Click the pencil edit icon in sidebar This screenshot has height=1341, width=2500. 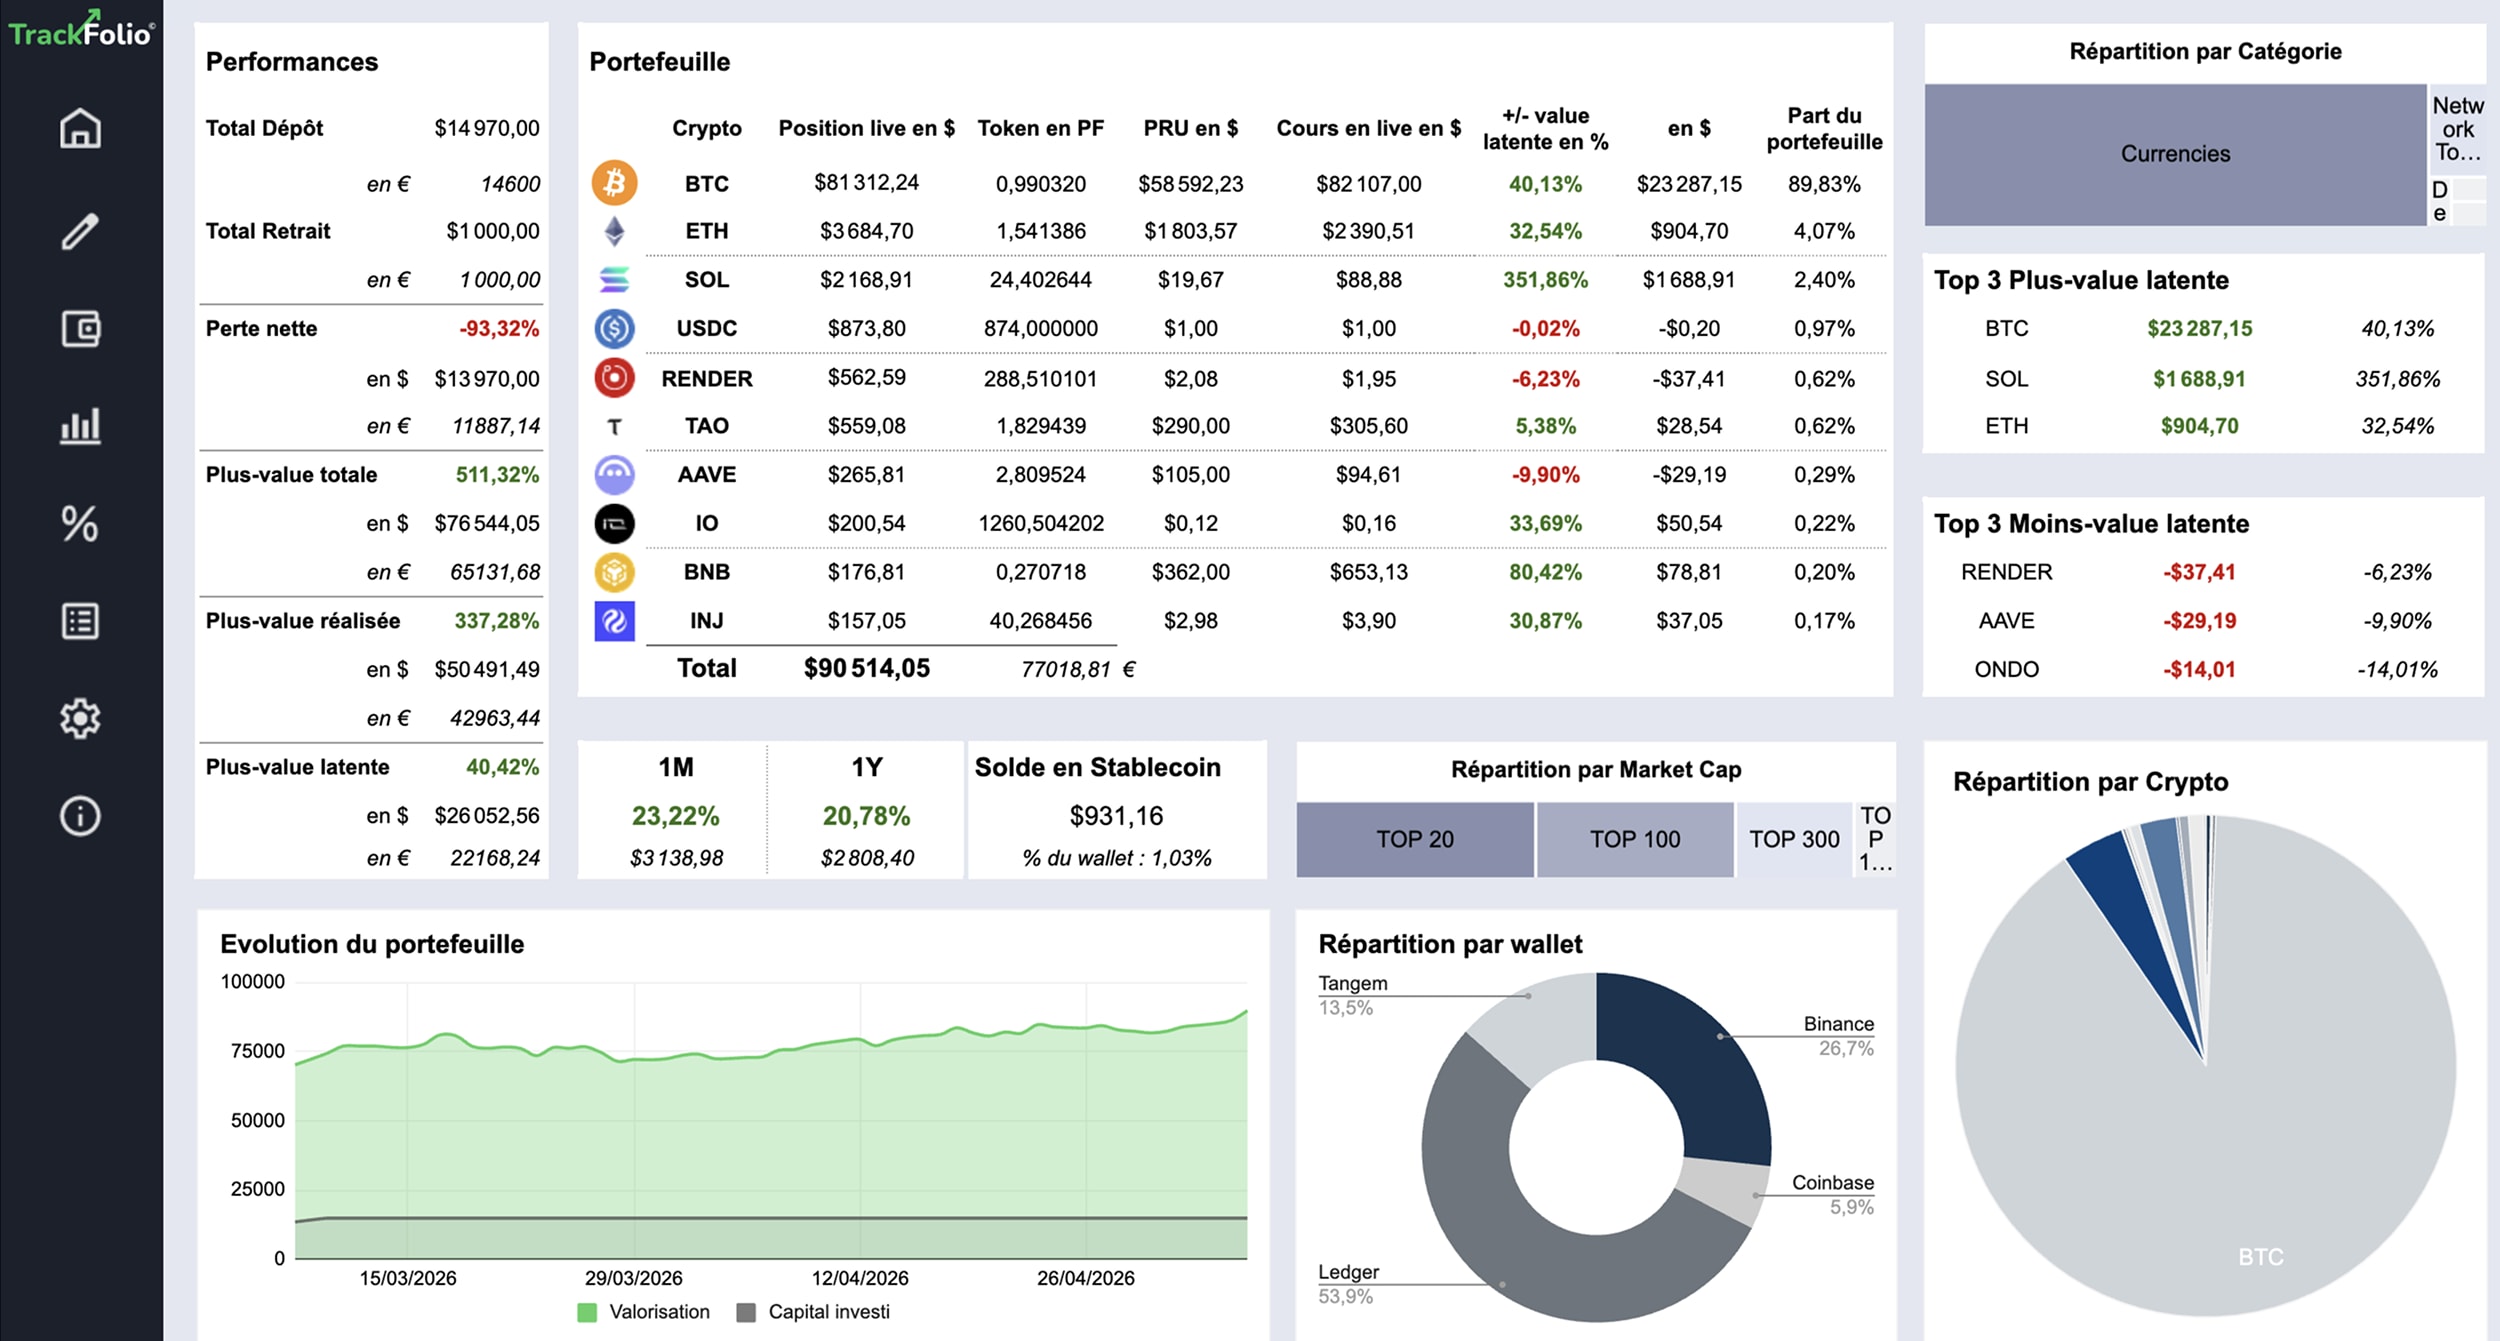(80, 231)
